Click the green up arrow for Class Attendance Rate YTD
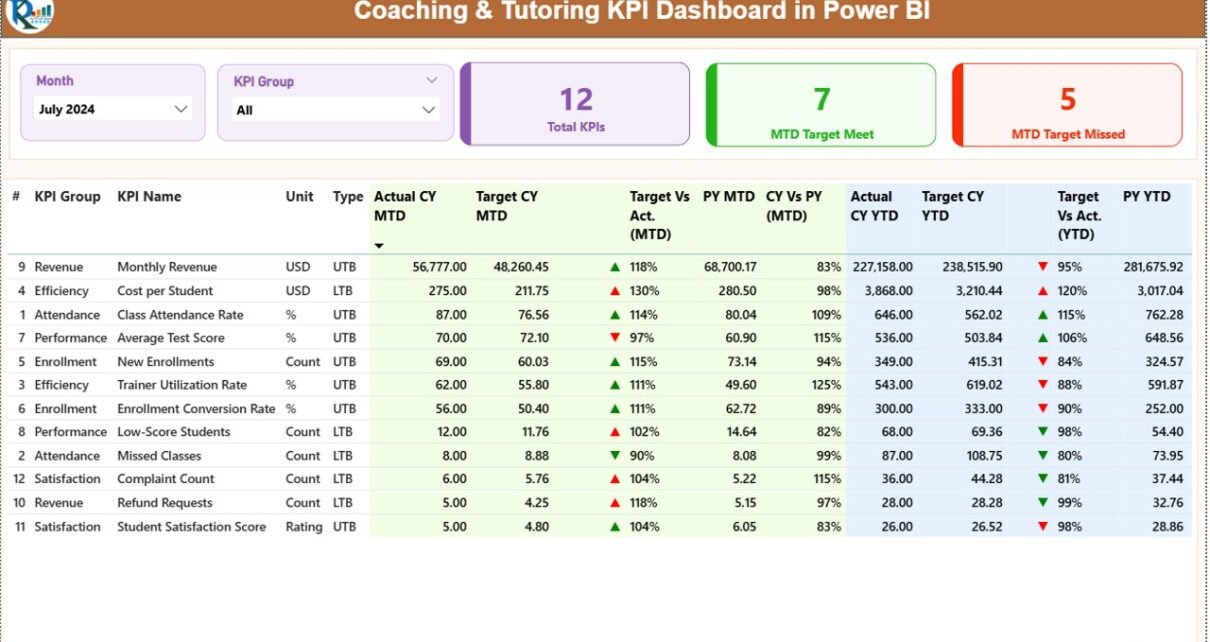The width and height of the screenshot is (1210, 642). coord(1043,315)
